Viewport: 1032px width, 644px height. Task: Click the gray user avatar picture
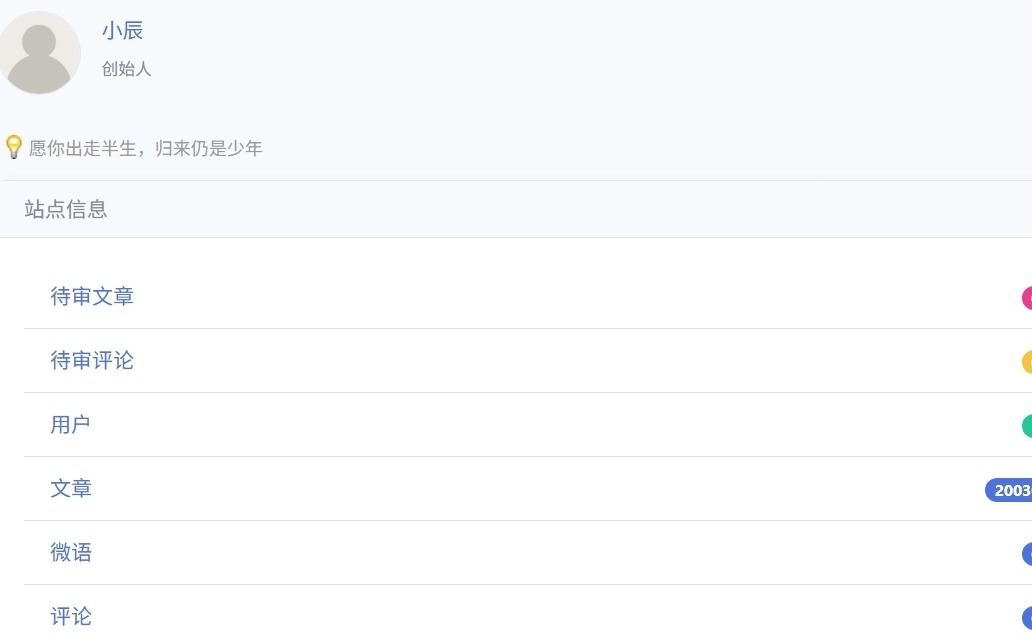(x=39, y=53)
